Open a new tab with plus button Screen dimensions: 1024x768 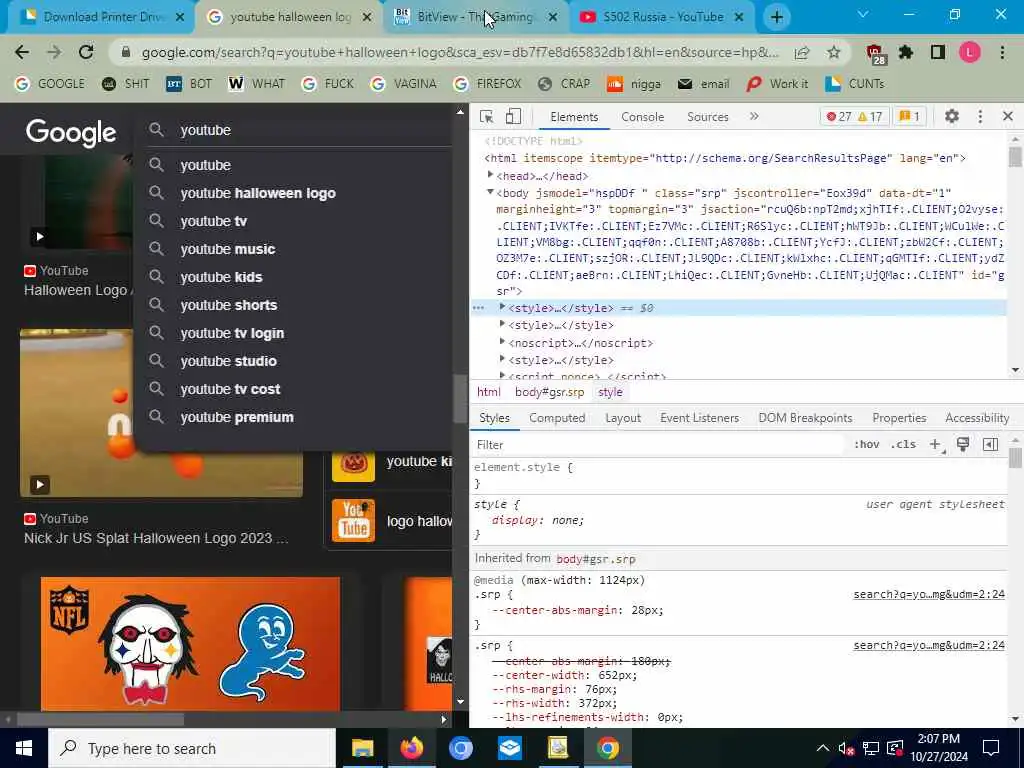coord(776,17)
